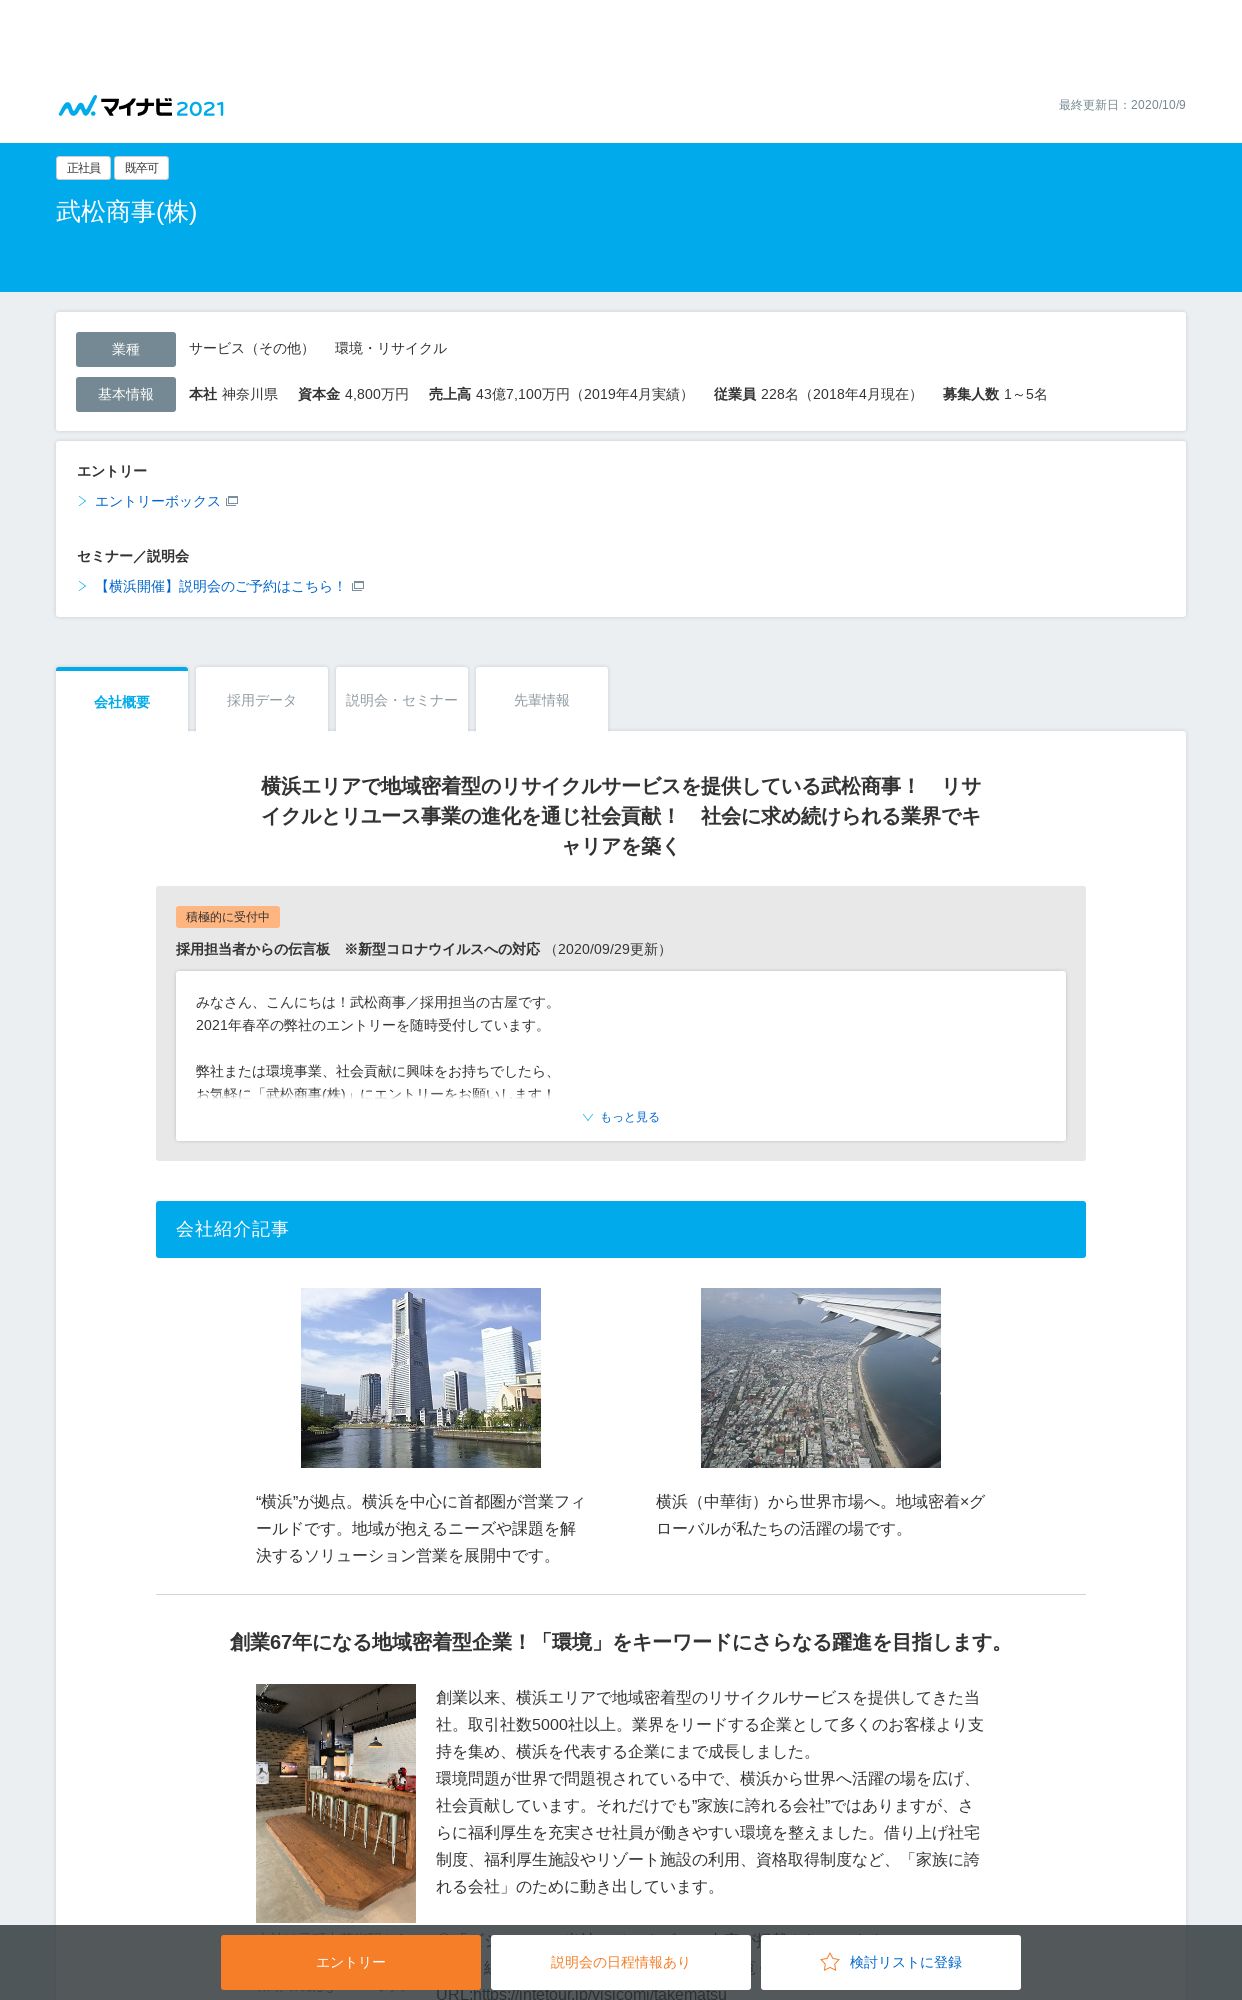This screenshot has height=2000, width=1242.
Task: Switch to the 採用データ tab
Action: tap(262, 700)
